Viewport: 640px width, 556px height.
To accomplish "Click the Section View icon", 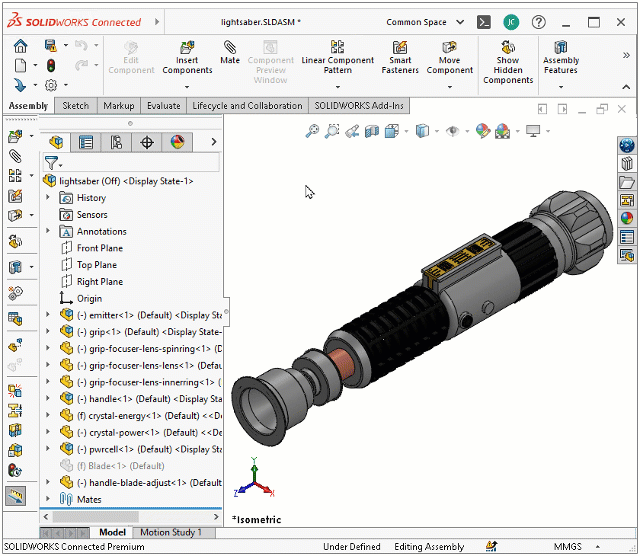I will (x=372, y=131).
